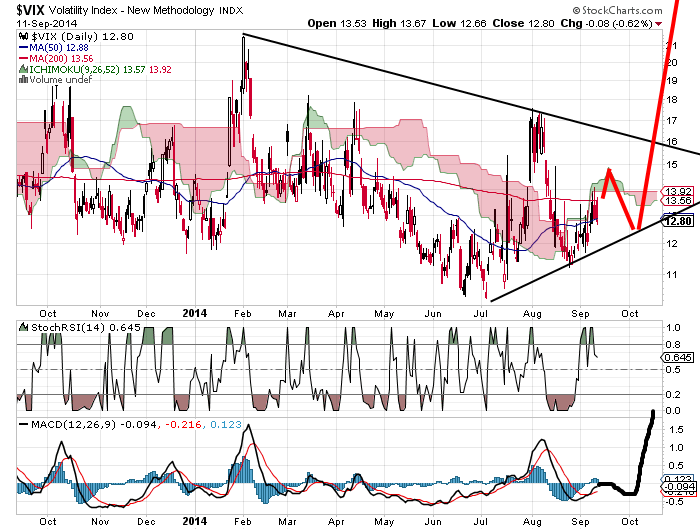
Task: Click the Close 12.80 value in header
Action: 523,23
